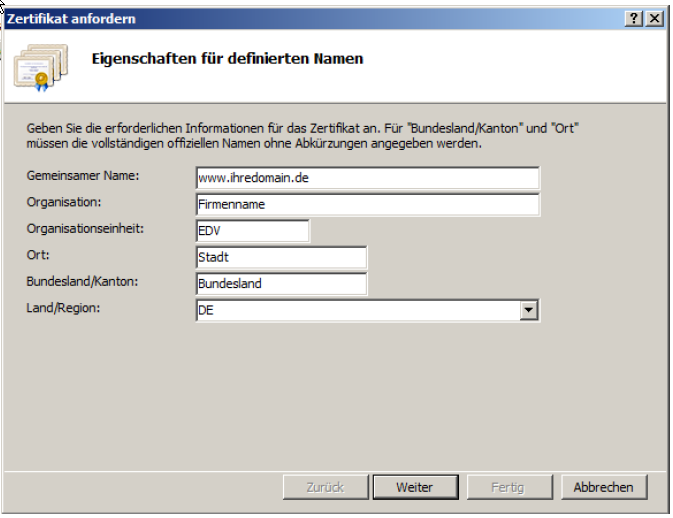Click the disabled Zurück button
The image size is (673, 518).
pos(326,487)
